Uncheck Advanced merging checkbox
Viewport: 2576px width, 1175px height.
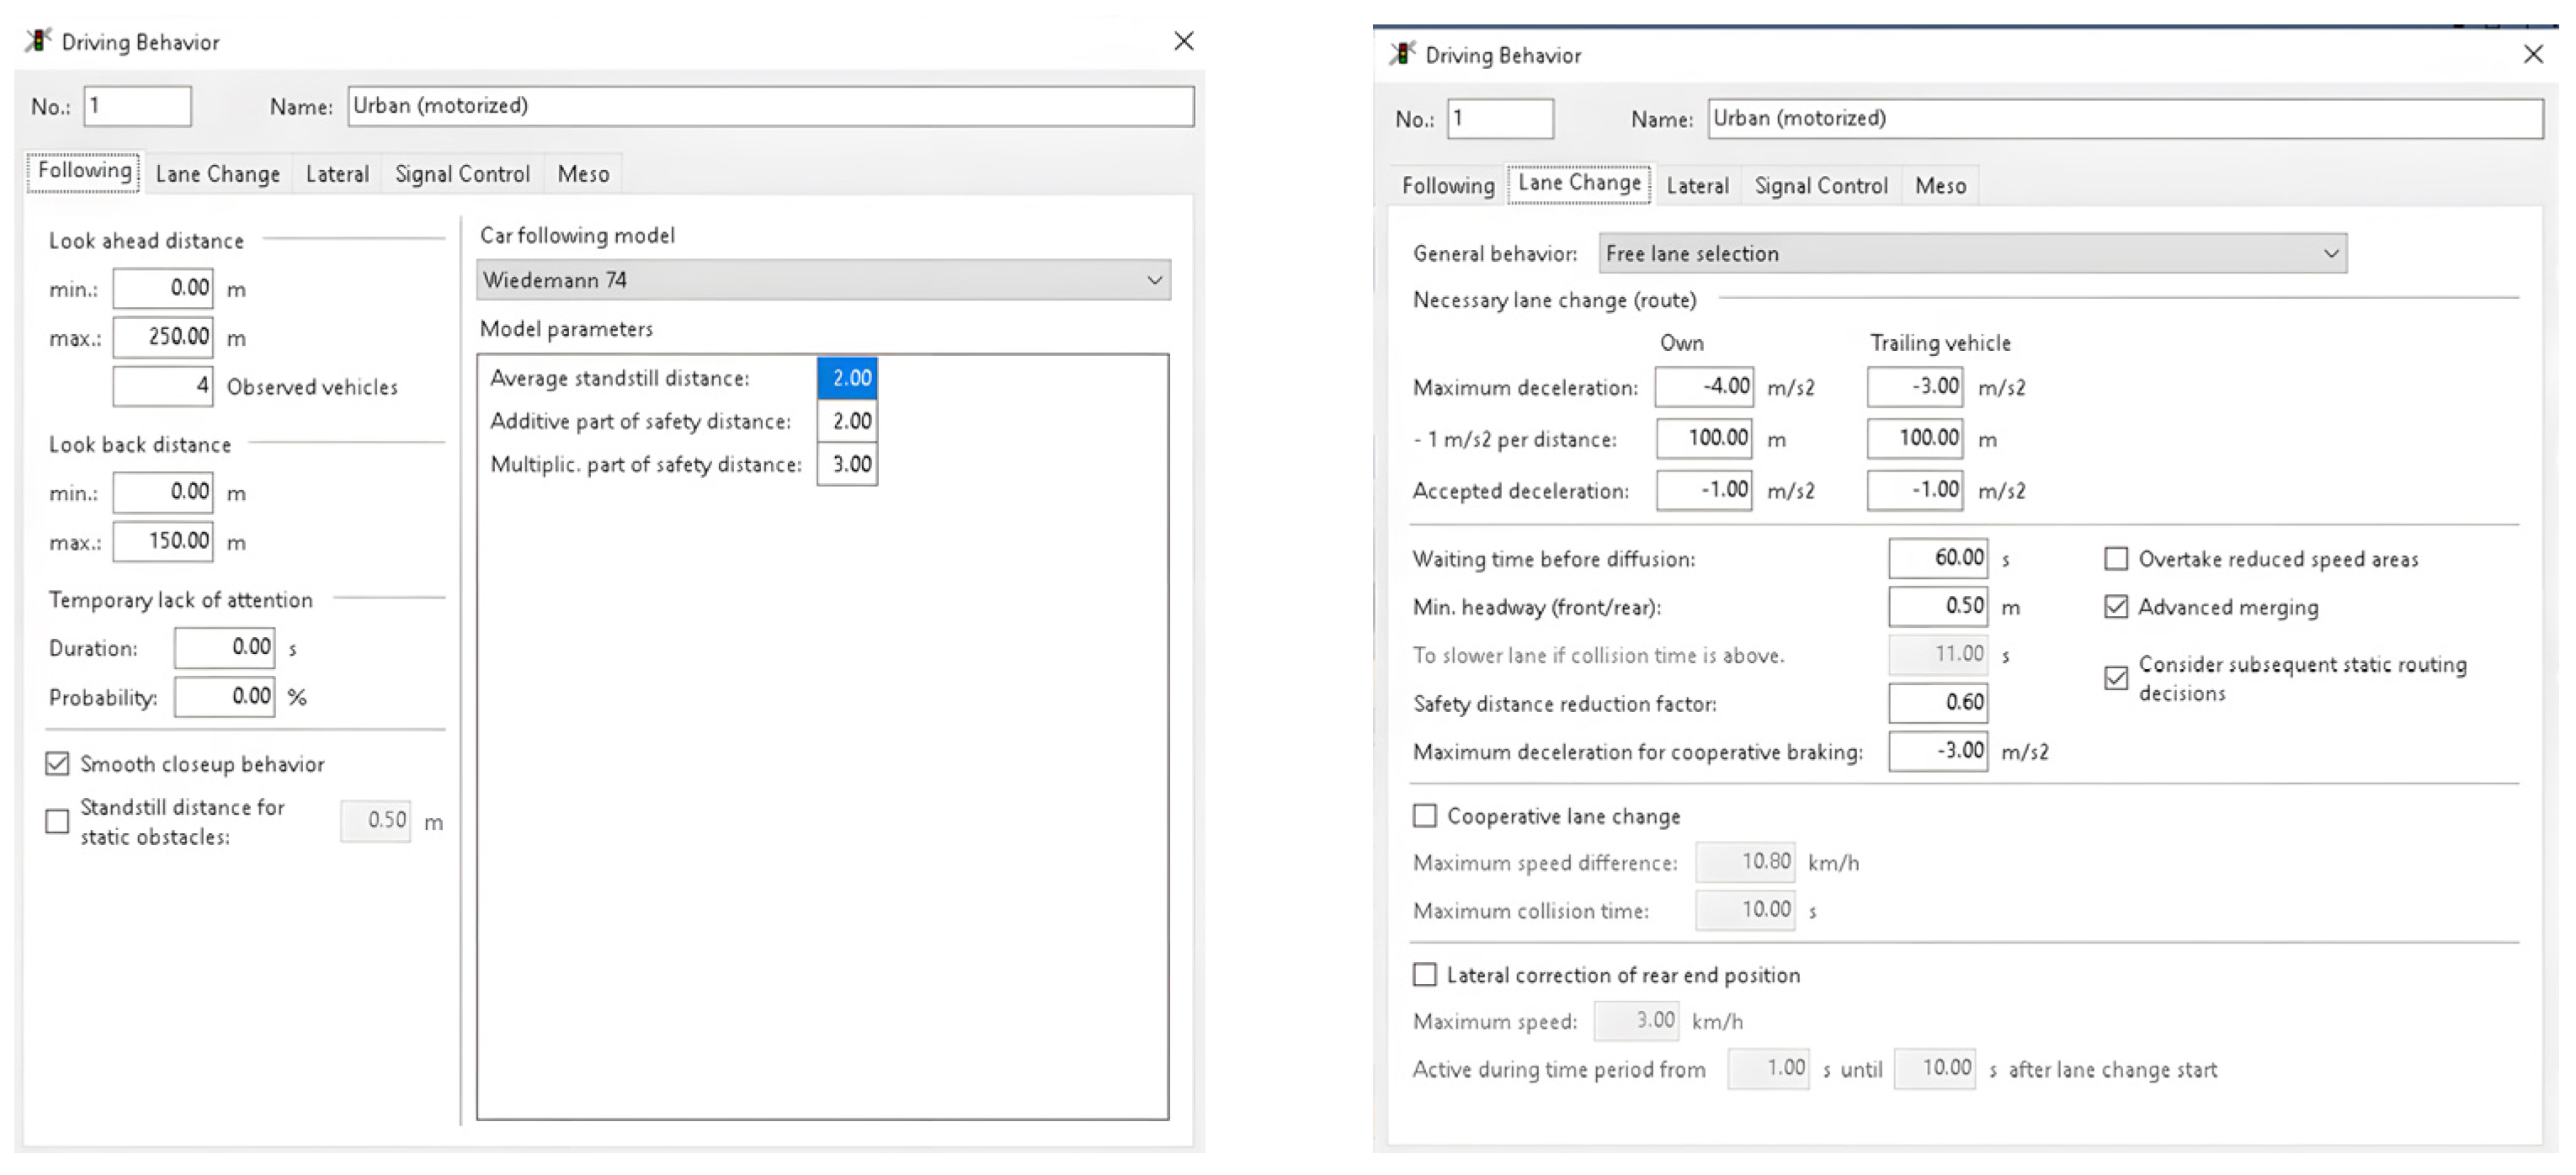click(2116, 607)
